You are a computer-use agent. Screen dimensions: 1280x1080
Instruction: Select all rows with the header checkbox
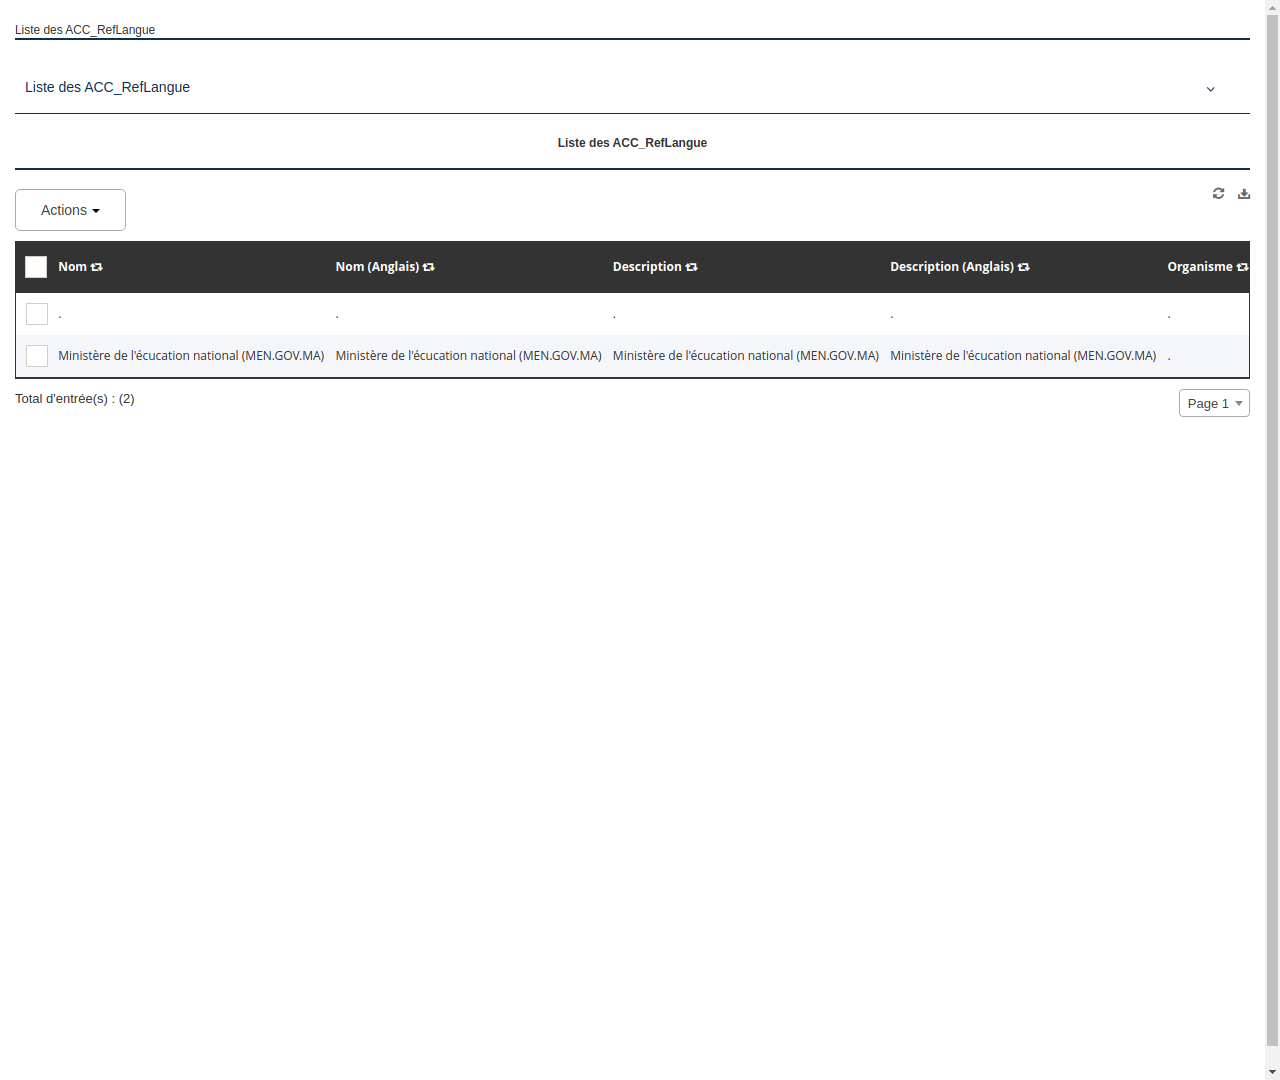[36, 267]
